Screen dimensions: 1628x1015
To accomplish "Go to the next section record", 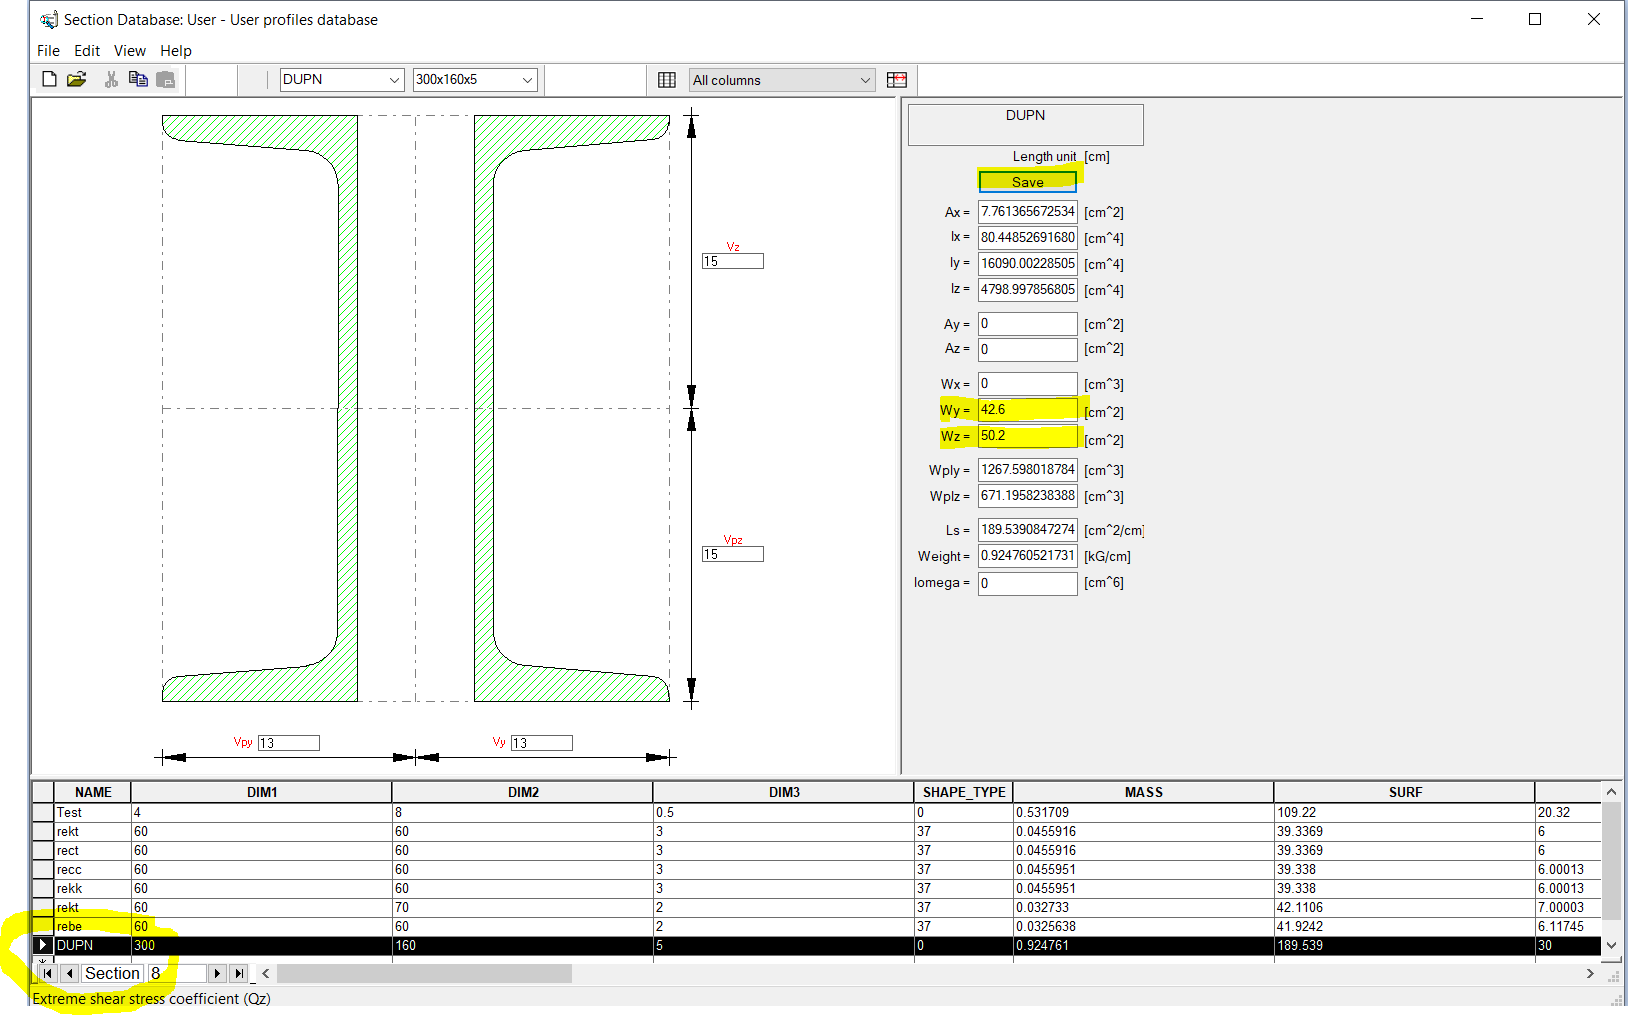I will [217, 973].
